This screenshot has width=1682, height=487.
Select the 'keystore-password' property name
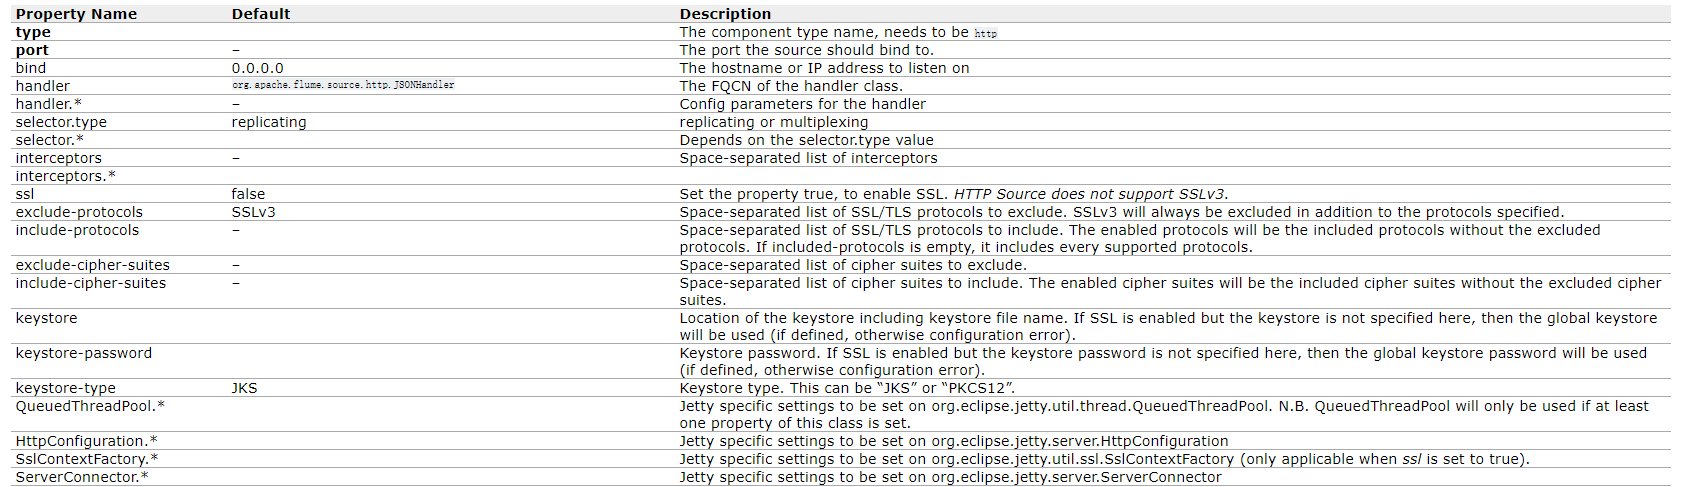[x=84, y=353]
